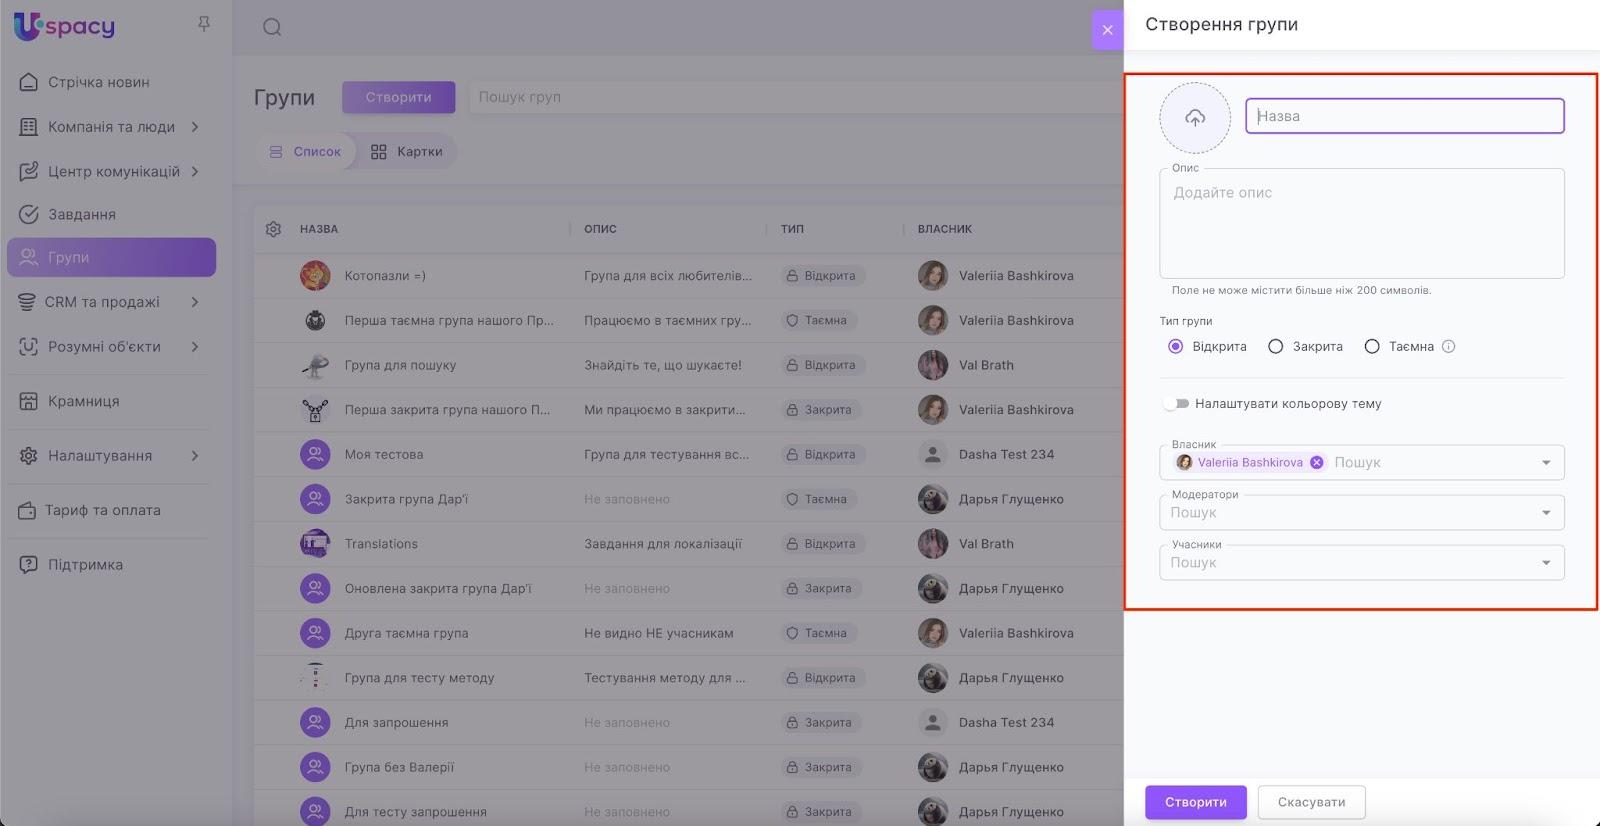Click the Опис description text area
Screen dimensions: 1600x826
1362,224
